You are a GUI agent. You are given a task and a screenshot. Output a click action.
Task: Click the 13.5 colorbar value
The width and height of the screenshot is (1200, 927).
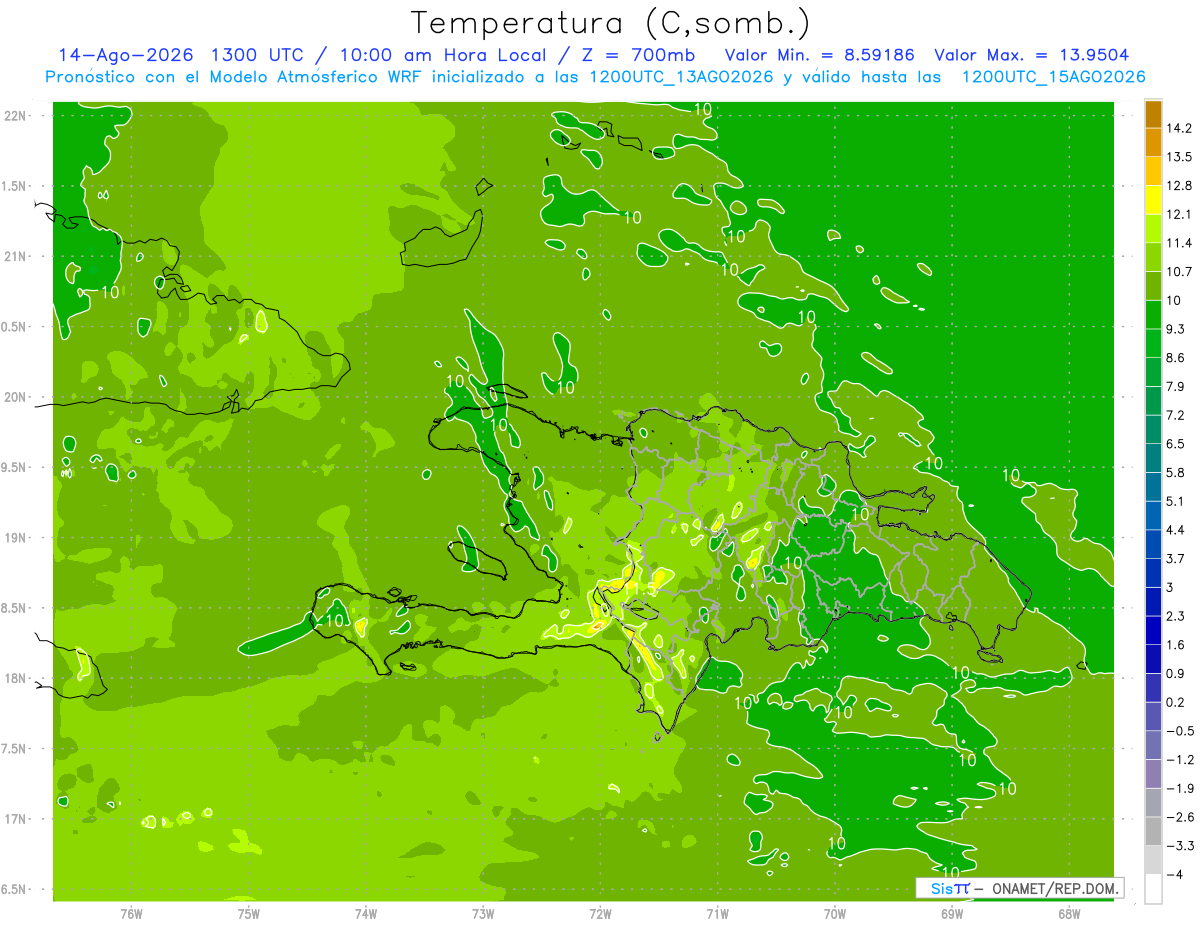click(x=1179, y=157)
